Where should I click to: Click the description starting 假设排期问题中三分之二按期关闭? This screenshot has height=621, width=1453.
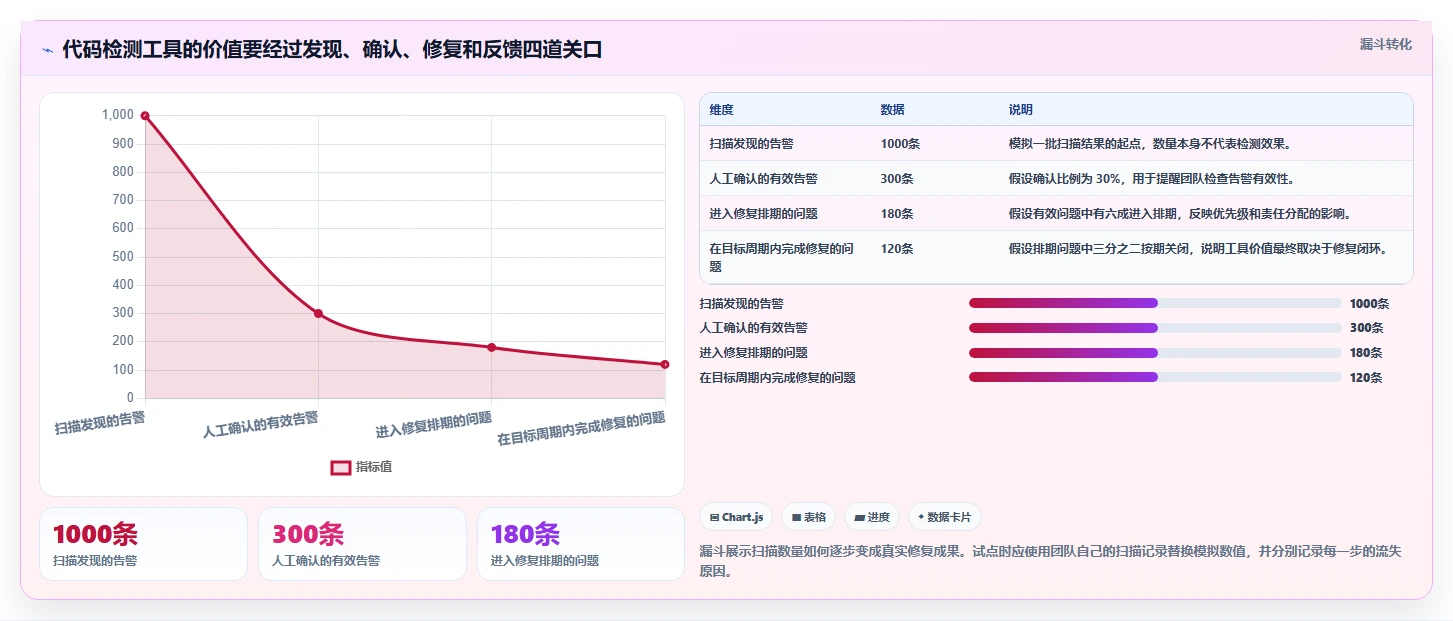tap(1198, 249)
